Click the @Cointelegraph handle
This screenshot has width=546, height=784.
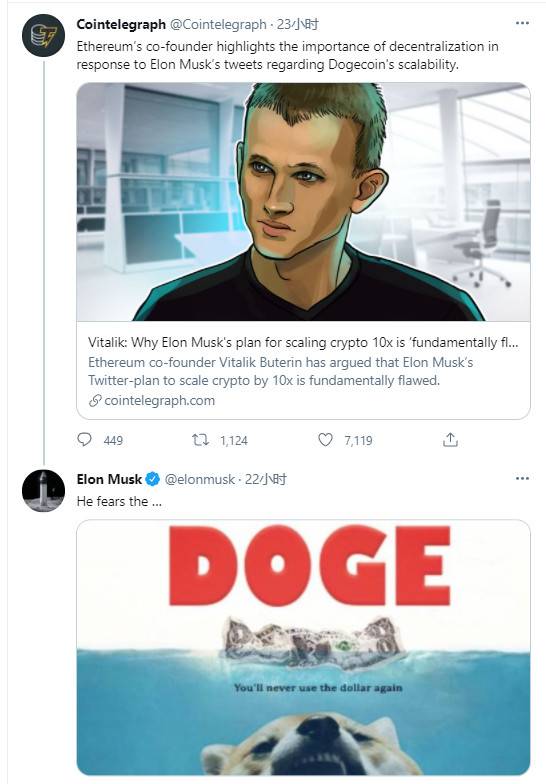tap(218, 24)
